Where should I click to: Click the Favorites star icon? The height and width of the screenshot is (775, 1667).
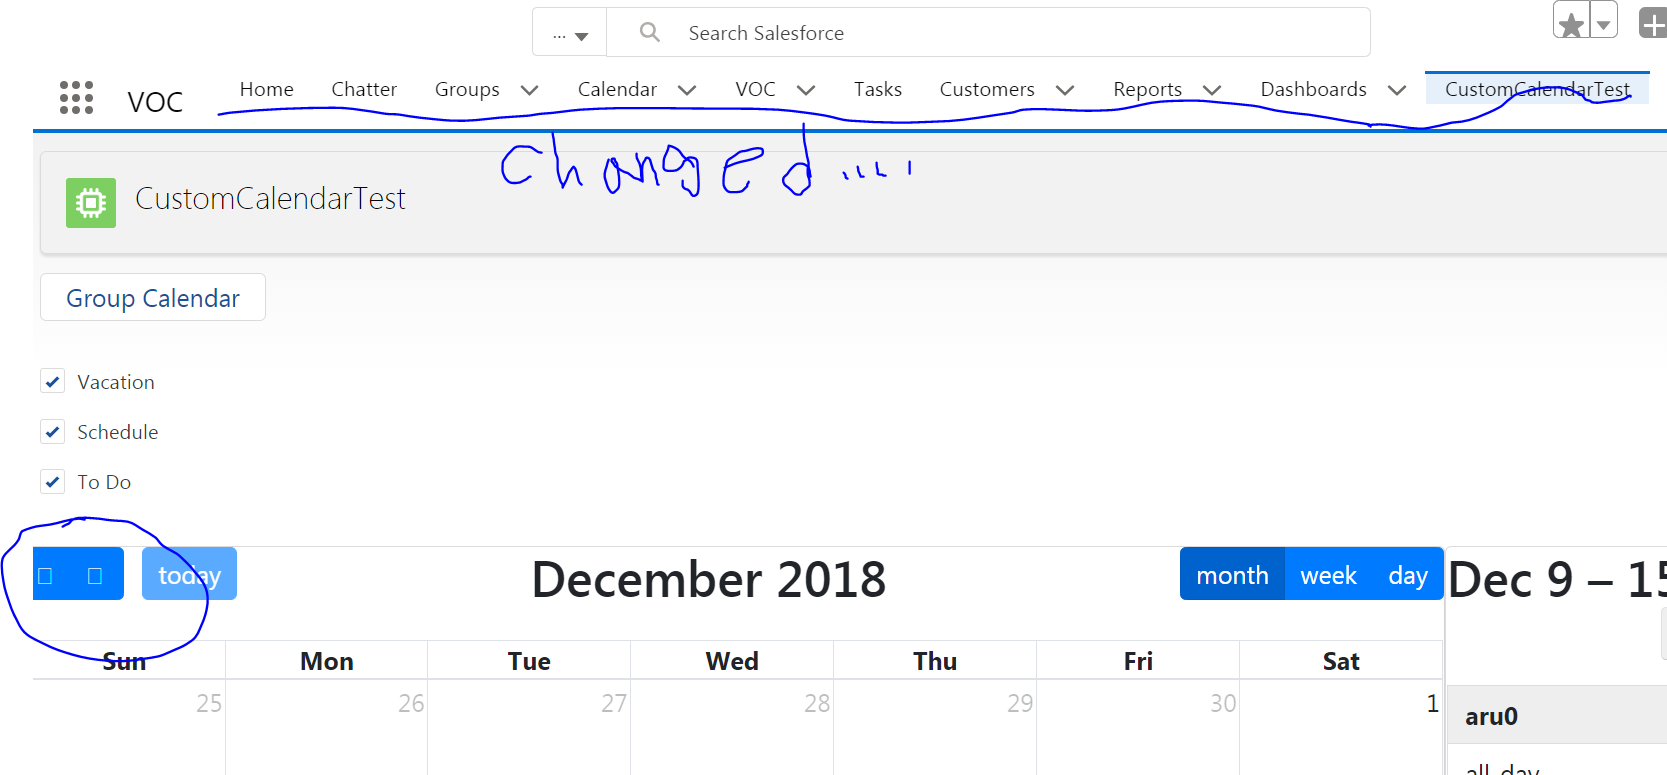pyautogui.click(x=1571, y=24)
